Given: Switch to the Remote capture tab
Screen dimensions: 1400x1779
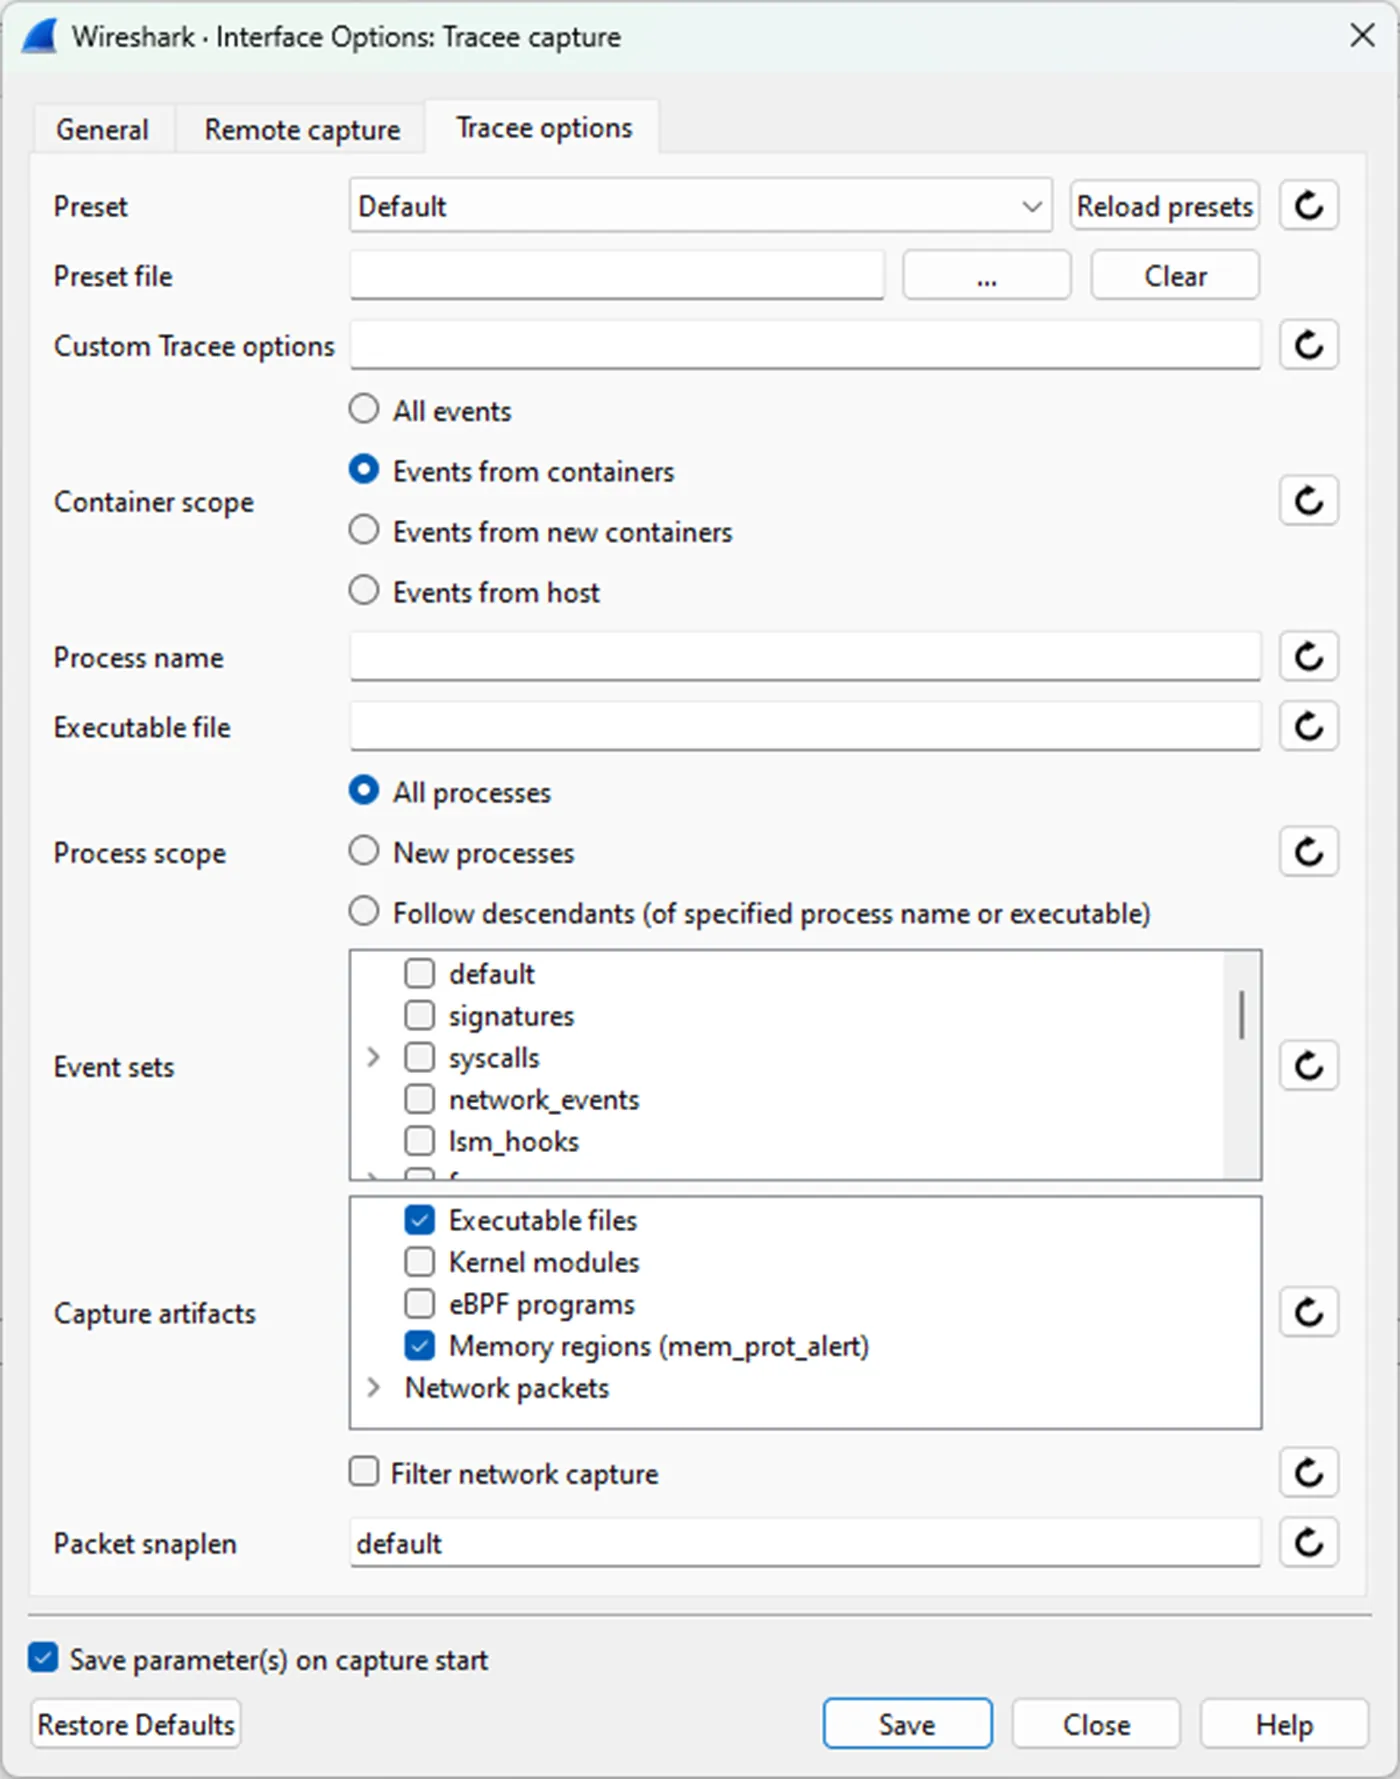Looking at the screenshot, I should pyautogui.click(x=302, y=129).
